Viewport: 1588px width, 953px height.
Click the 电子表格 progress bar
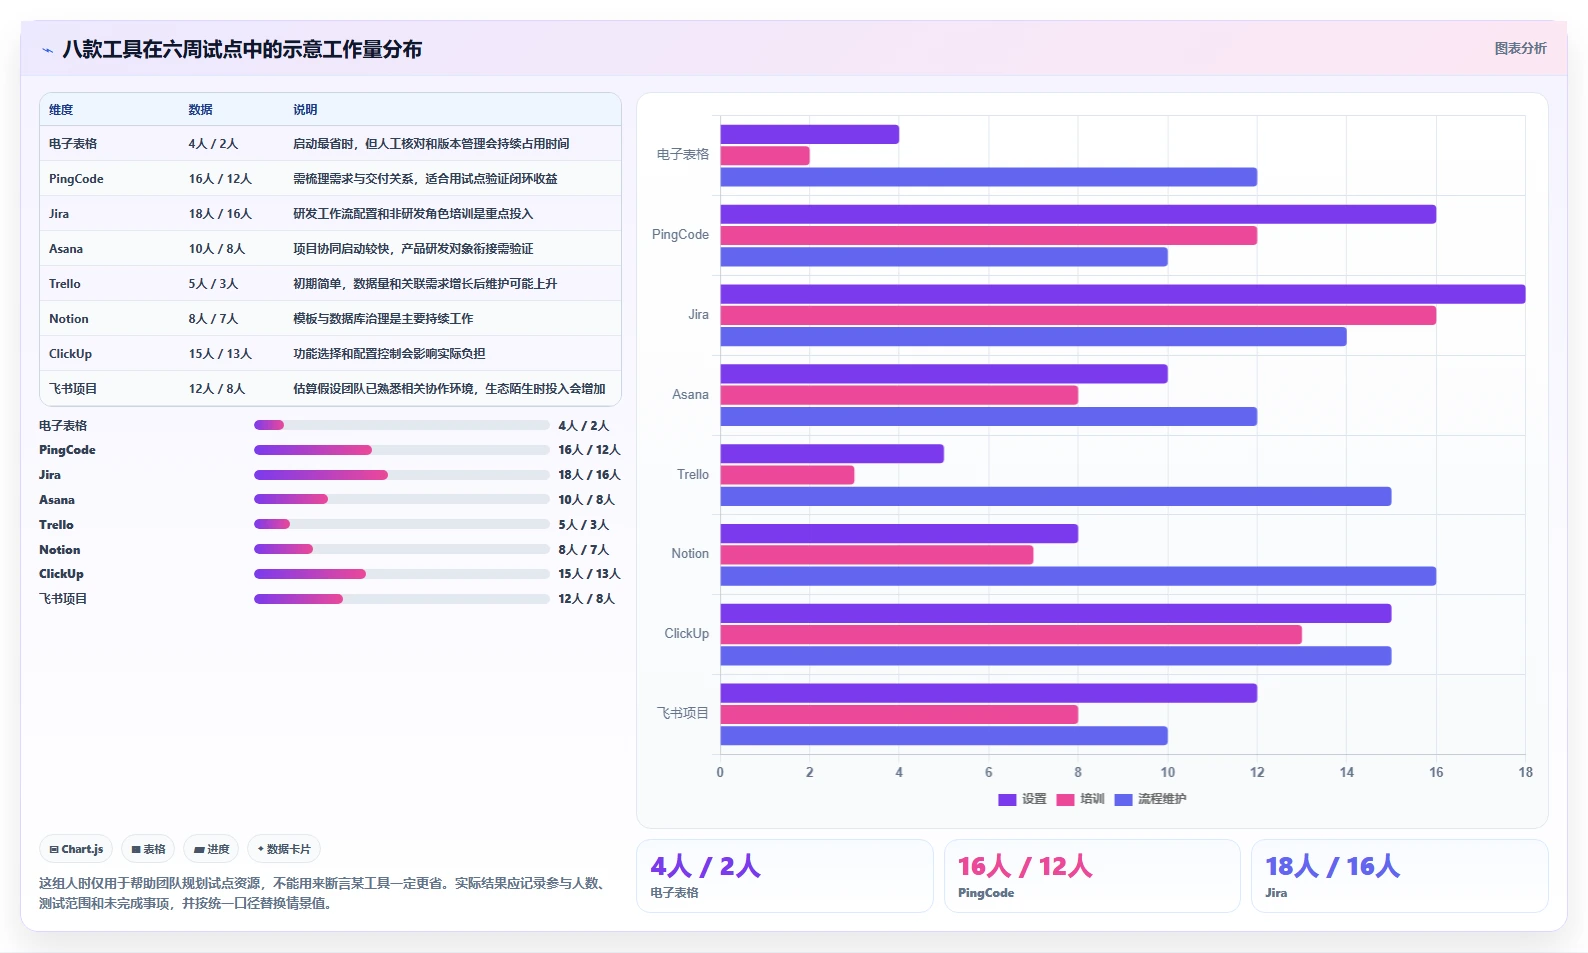(402, 425)
